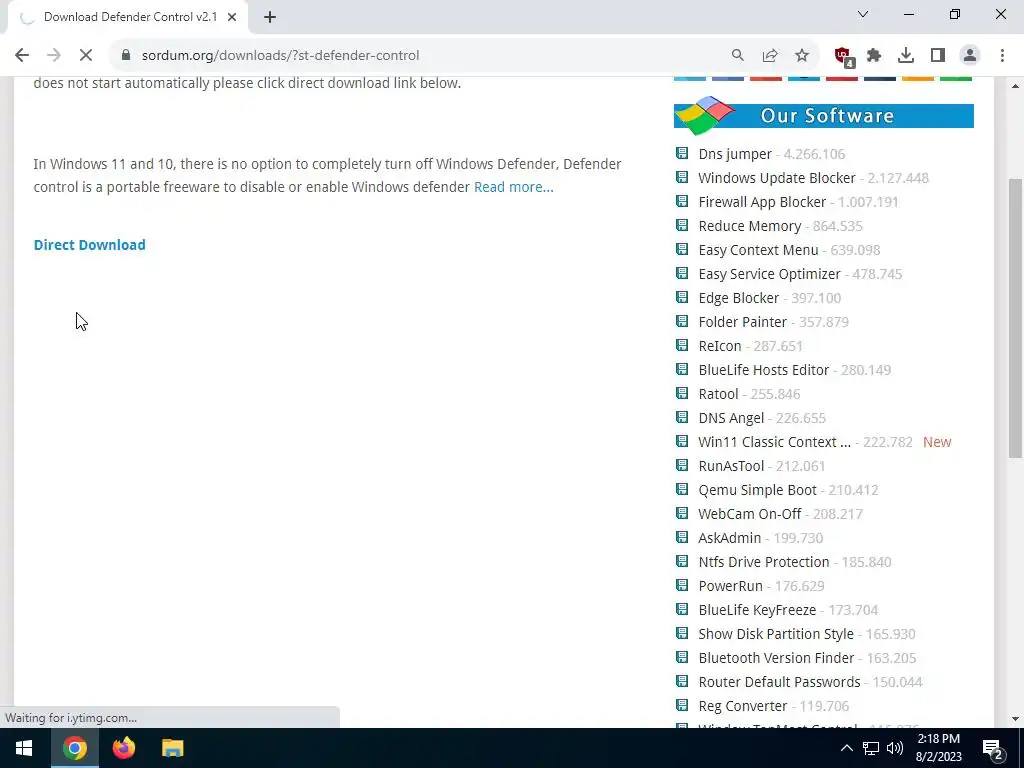Launch Firefox from the taskbar
The width and height of the screenshot is (1024, 768).
tap(123, 748)
